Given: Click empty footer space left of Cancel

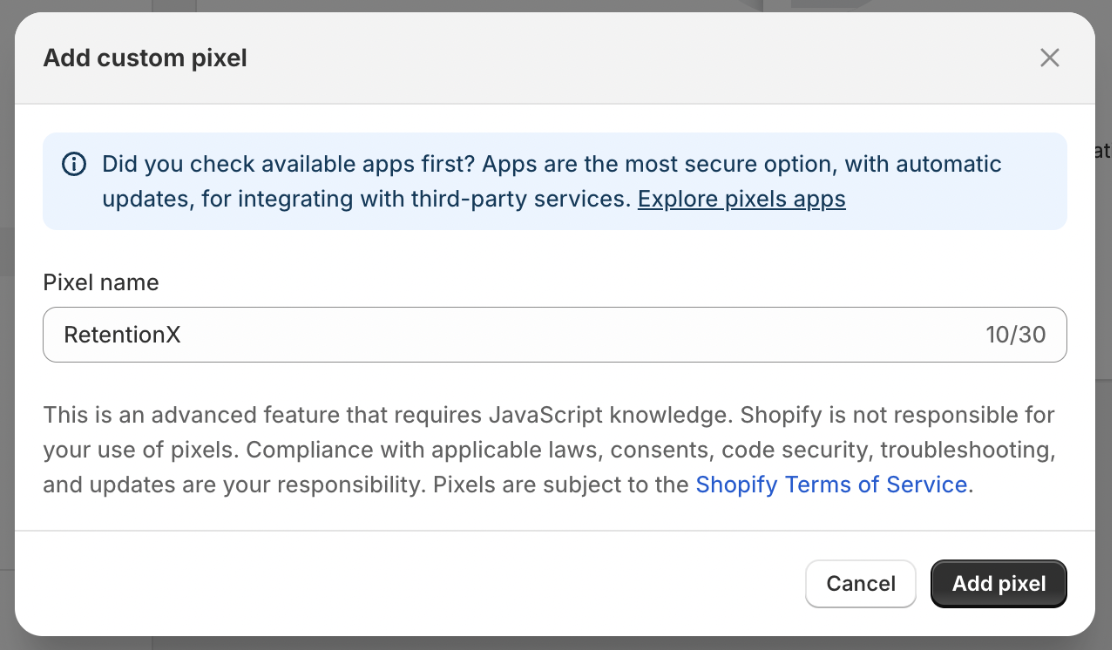Looking at the screenshot, I should pyautogui.click(x=400, y=584).
